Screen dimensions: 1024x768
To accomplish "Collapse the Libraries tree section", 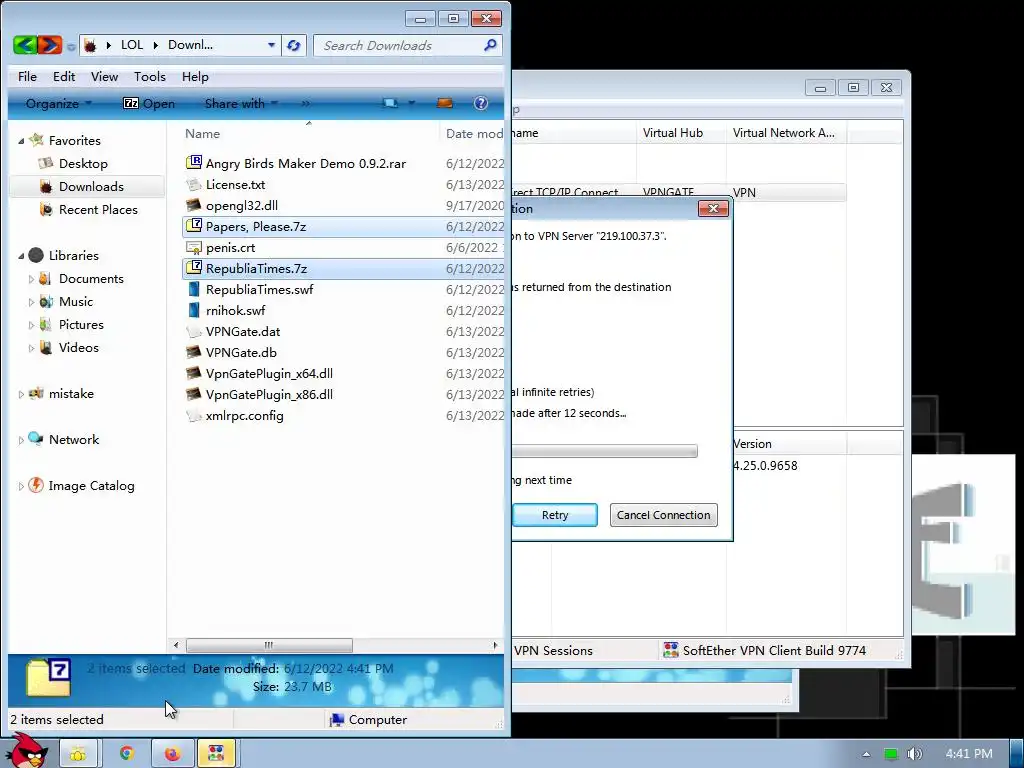I will tap(21, 256).
